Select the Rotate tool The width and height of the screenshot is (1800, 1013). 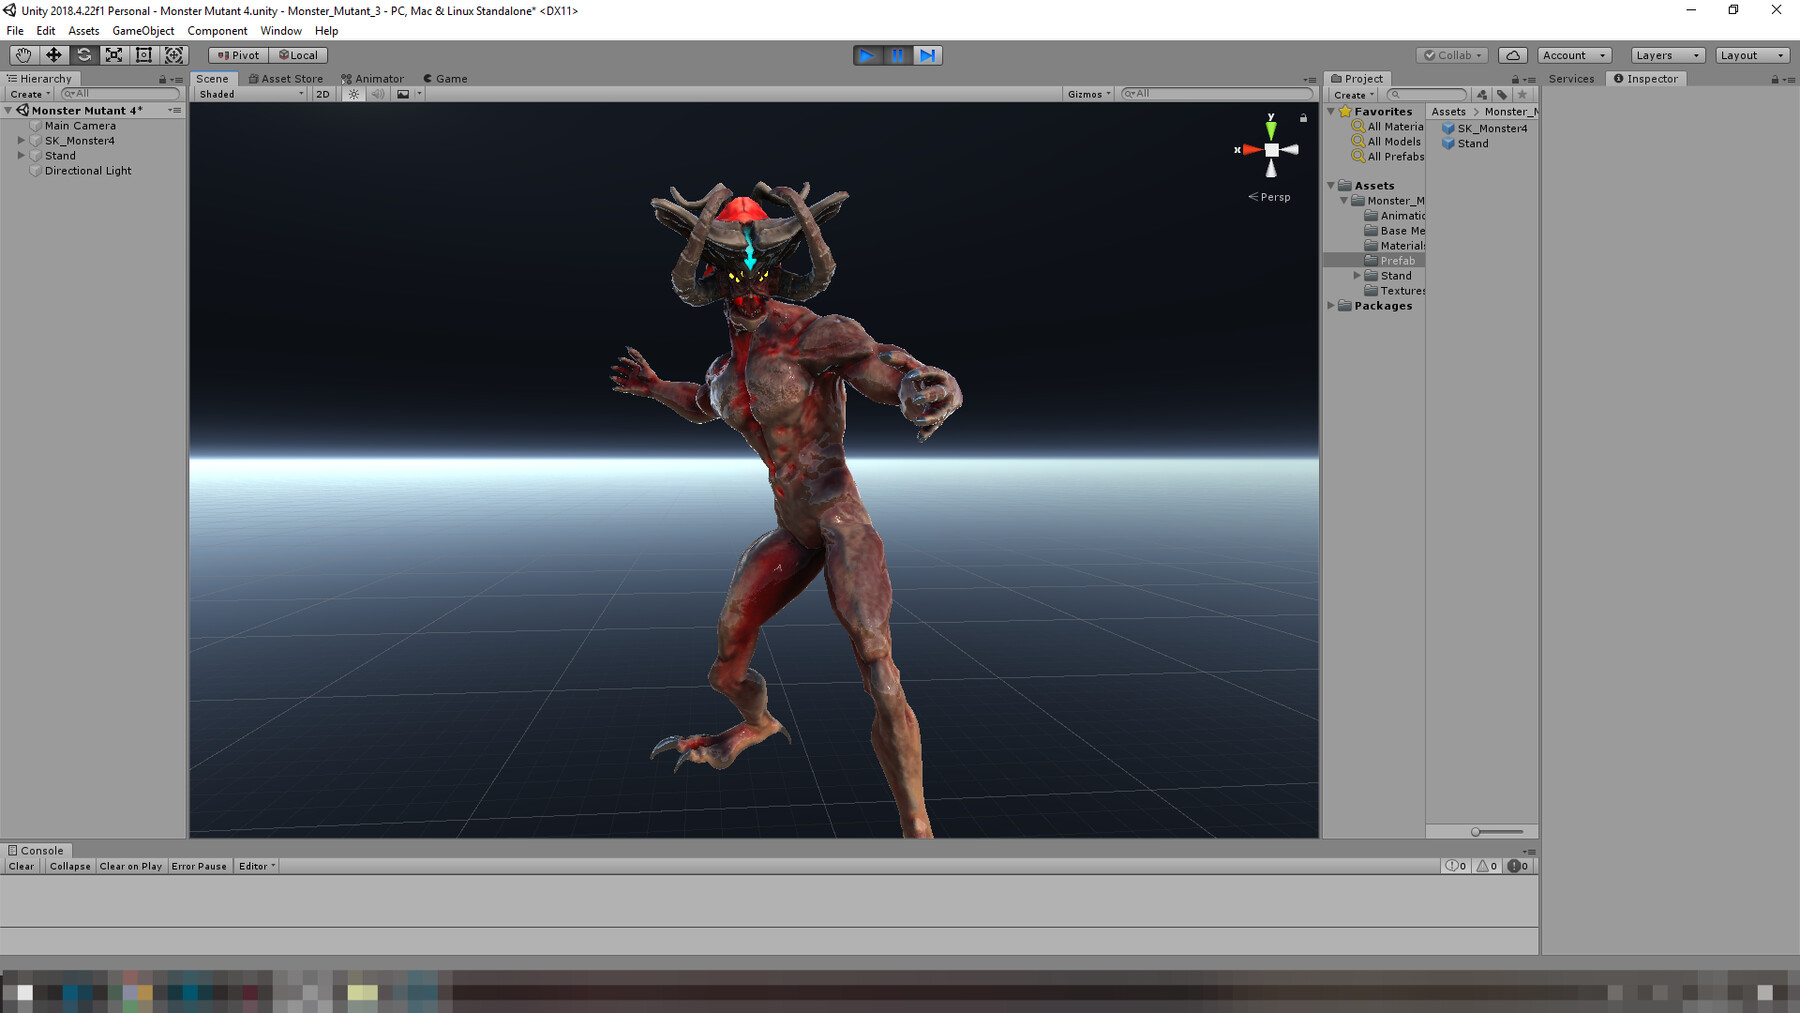click(84, 55)
